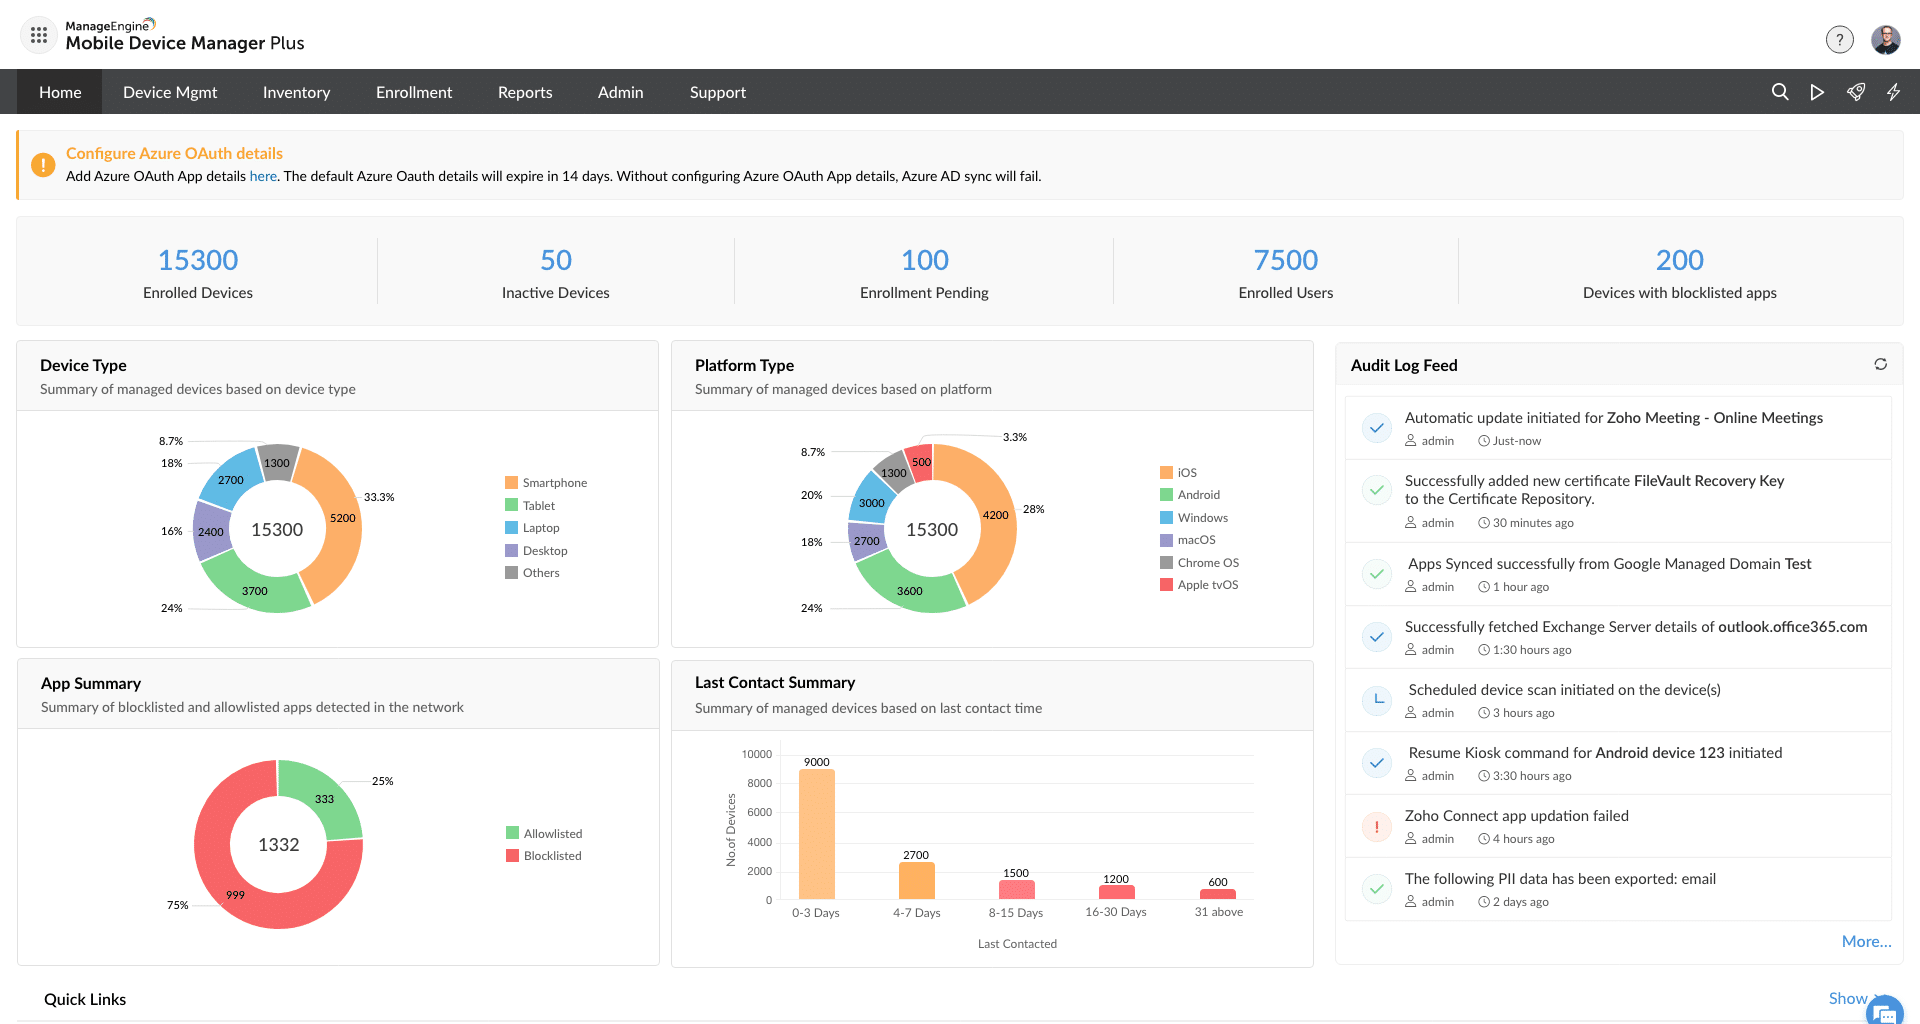Open the 15300 Enrolled Devices count
Image resolution: width=1920 pixels, height=1024 pixels.
pyautogui.click(x=198, y=260)
